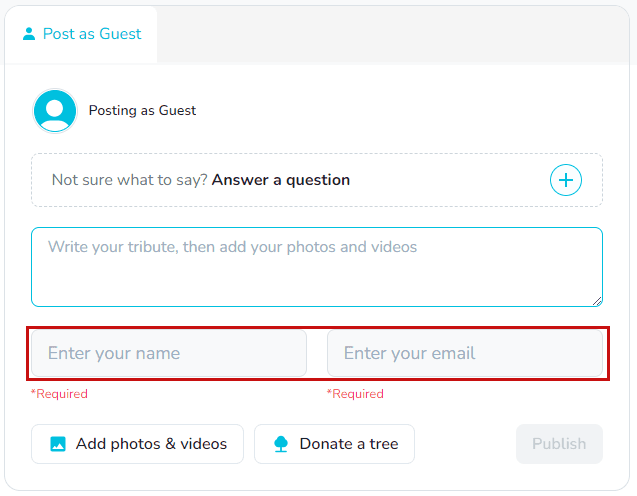Open Add photos & videos
Viewport: 637px width, 496px height.
(x=137, y=444)
